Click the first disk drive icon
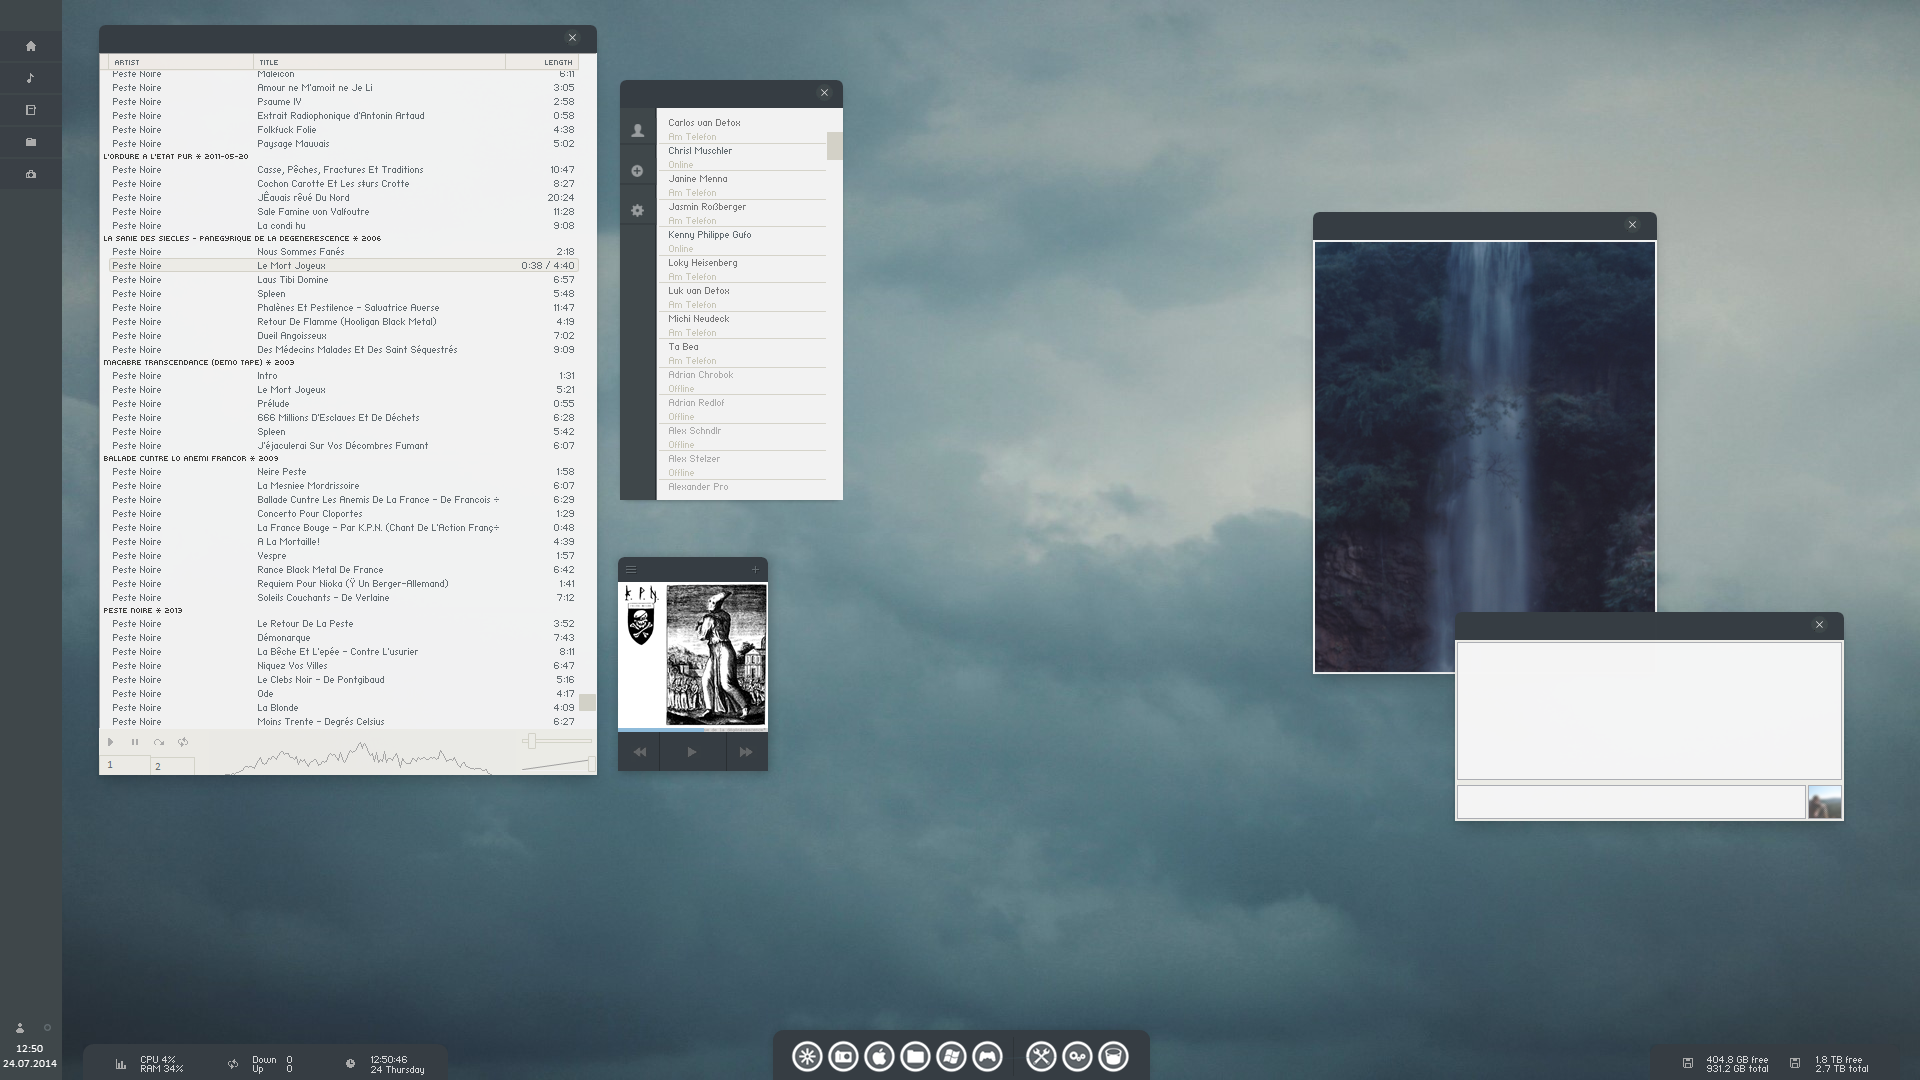This screenshot has height=1080, width=1920. pyautogui.click(x=1687, y=1063)
